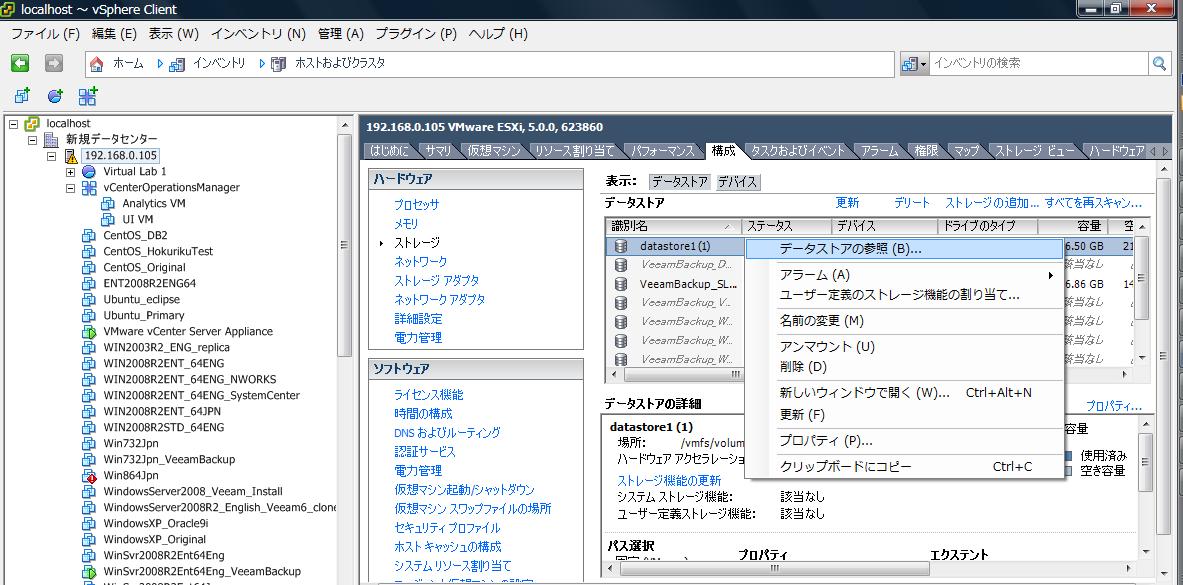The width and height of the screenshot is (1183, 585).
Task: Select the UI VM icon
Action: click(x=108, y=219)
